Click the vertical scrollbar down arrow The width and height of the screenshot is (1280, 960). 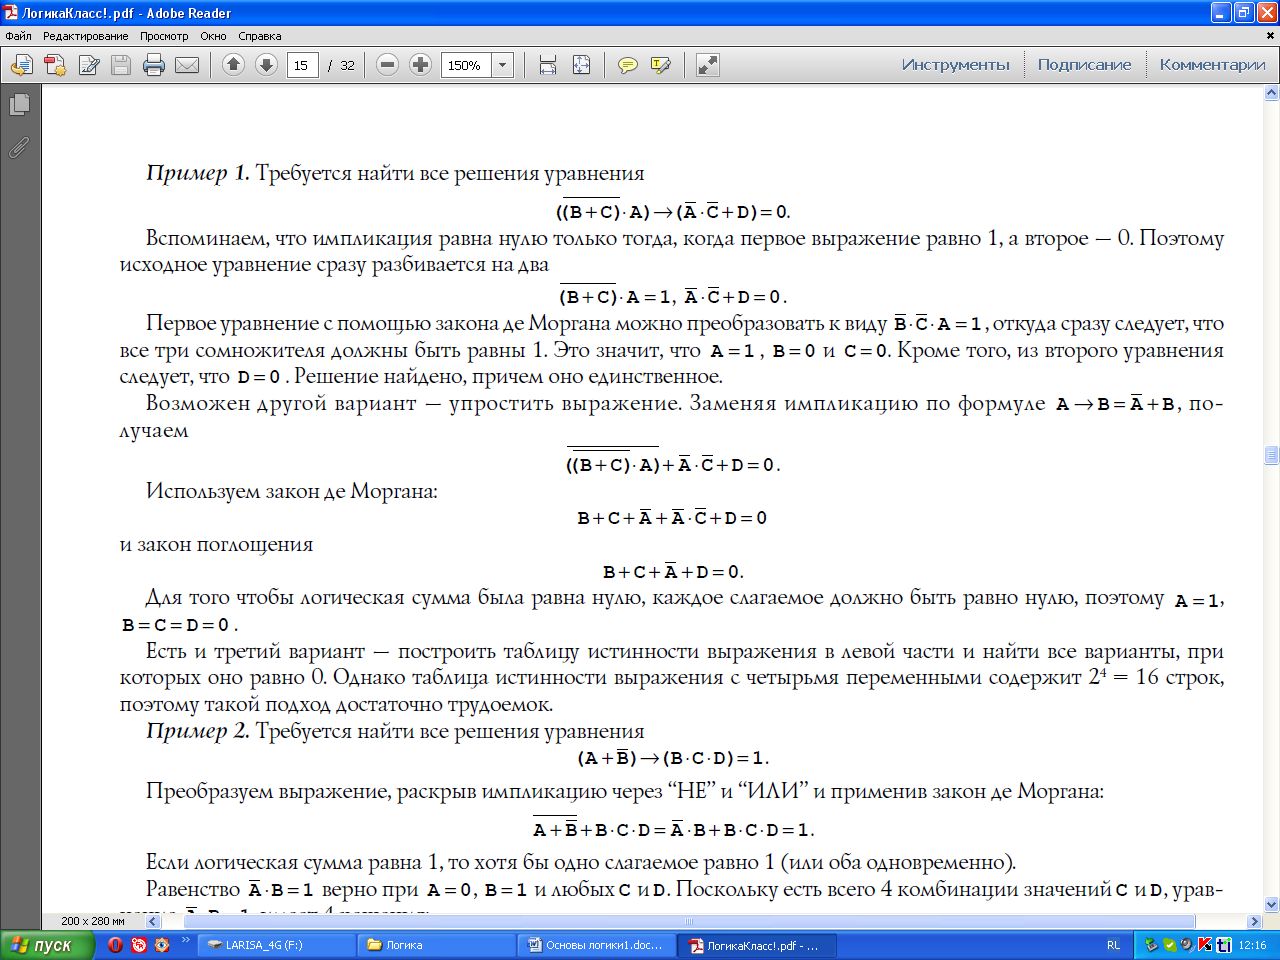click(x=1272, y=905)
